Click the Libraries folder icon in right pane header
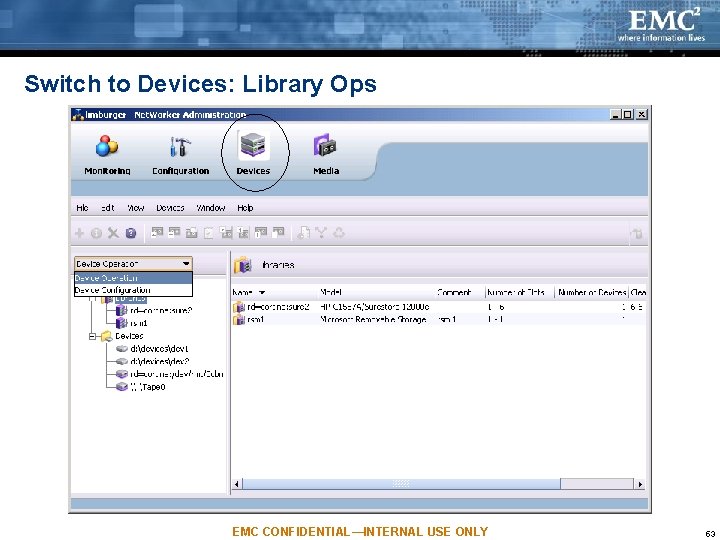This screenshot has width=720, height=540. click(x=243, y=265)
